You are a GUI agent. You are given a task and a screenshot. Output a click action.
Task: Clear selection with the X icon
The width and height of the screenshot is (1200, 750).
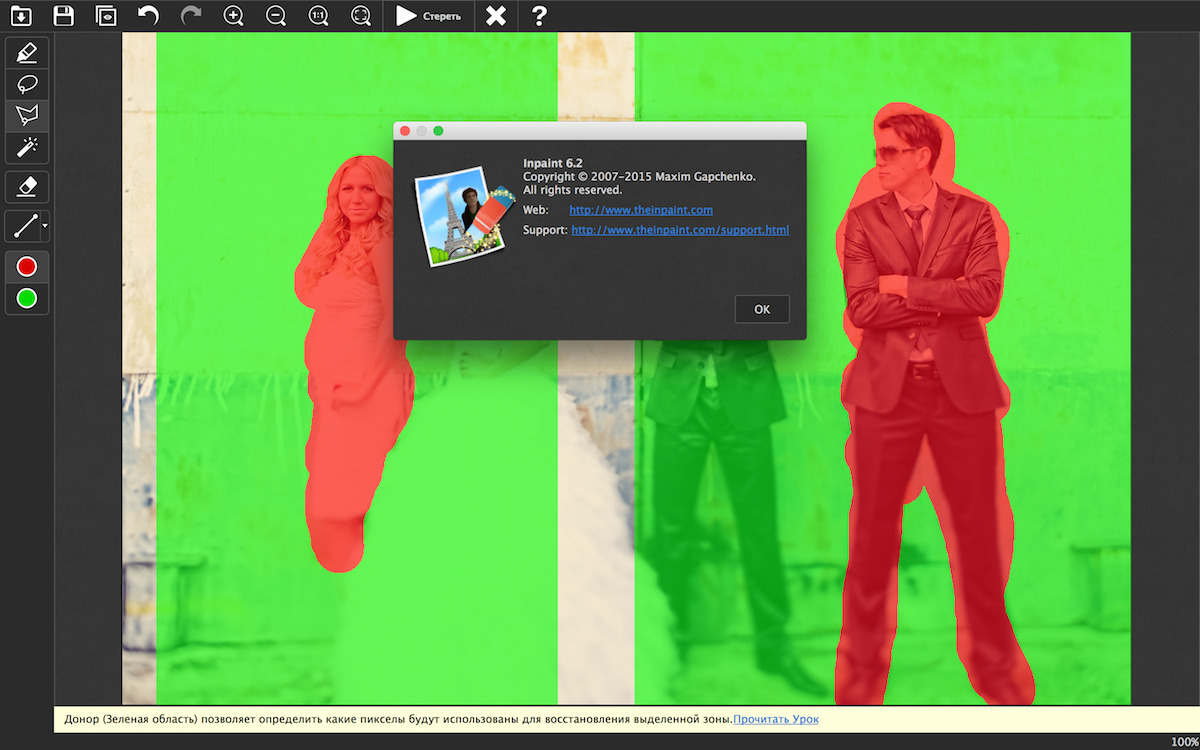tap(495, 15)
